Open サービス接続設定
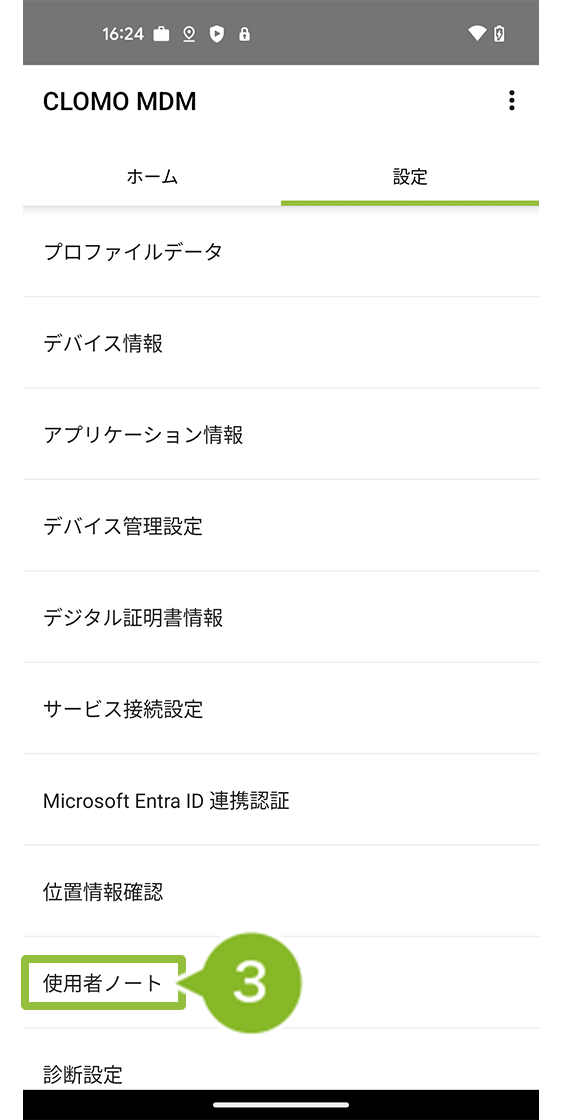 281,709
